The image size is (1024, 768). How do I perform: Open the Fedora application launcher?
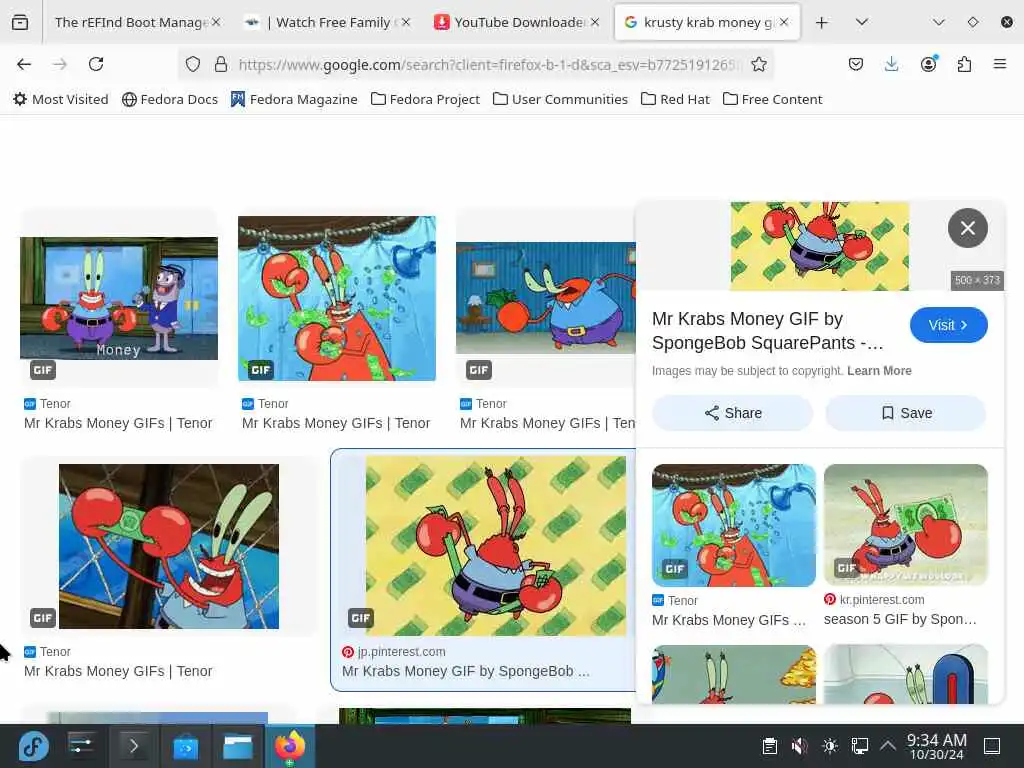click(33, 746)
